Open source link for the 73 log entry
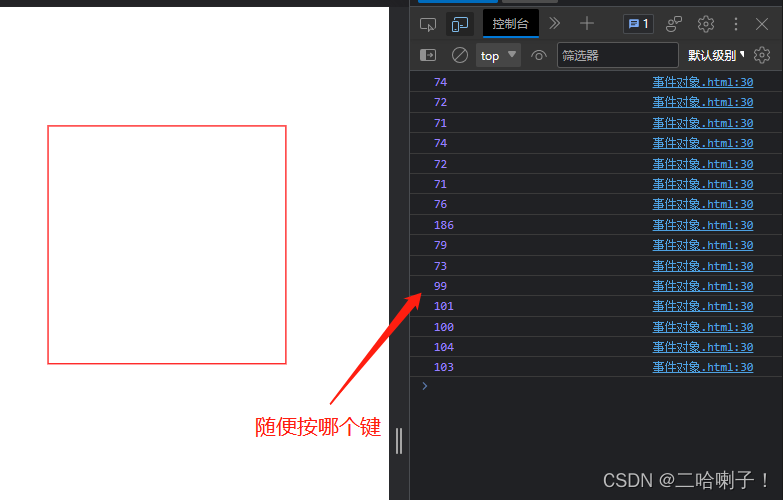This screenshot has width=783, height=500. (703, 266)
